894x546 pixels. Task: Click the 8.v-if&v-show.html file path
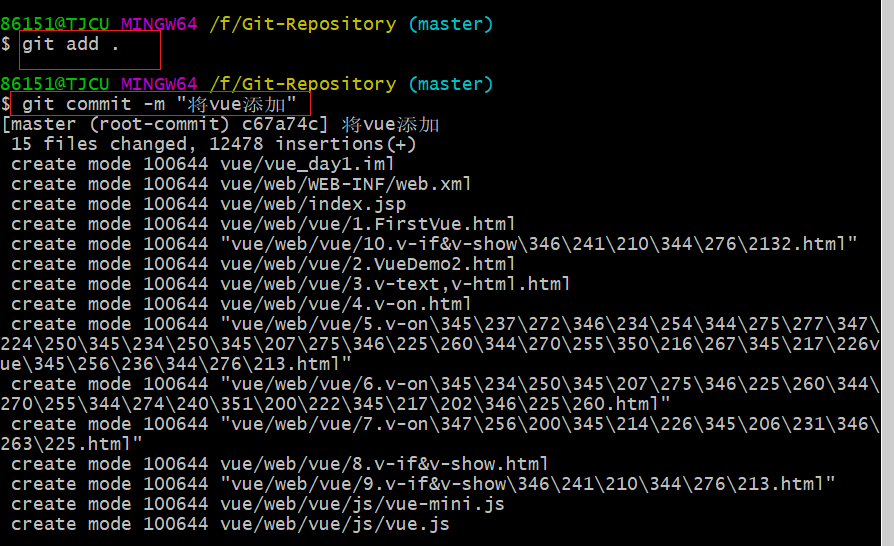(x=383, y=464)
